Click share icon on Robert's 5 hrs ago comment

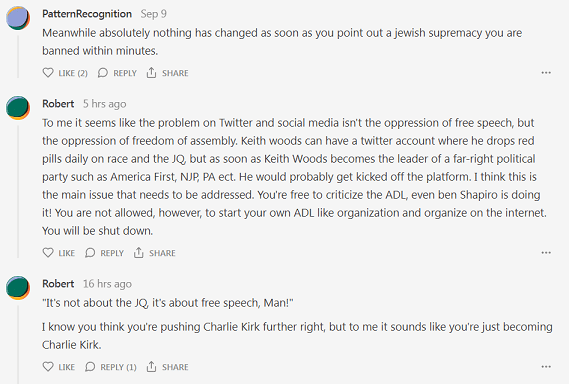click(139, 253)
